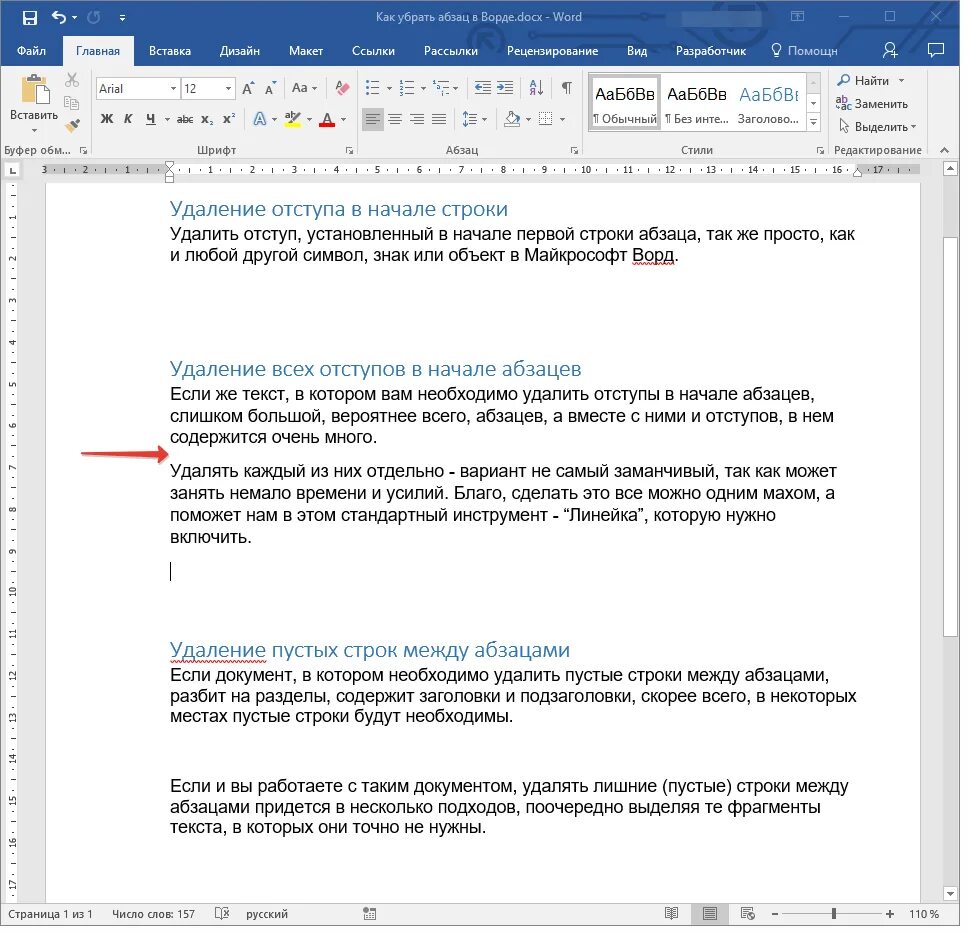Click the Sort A-Z icon

coord(536,88)
